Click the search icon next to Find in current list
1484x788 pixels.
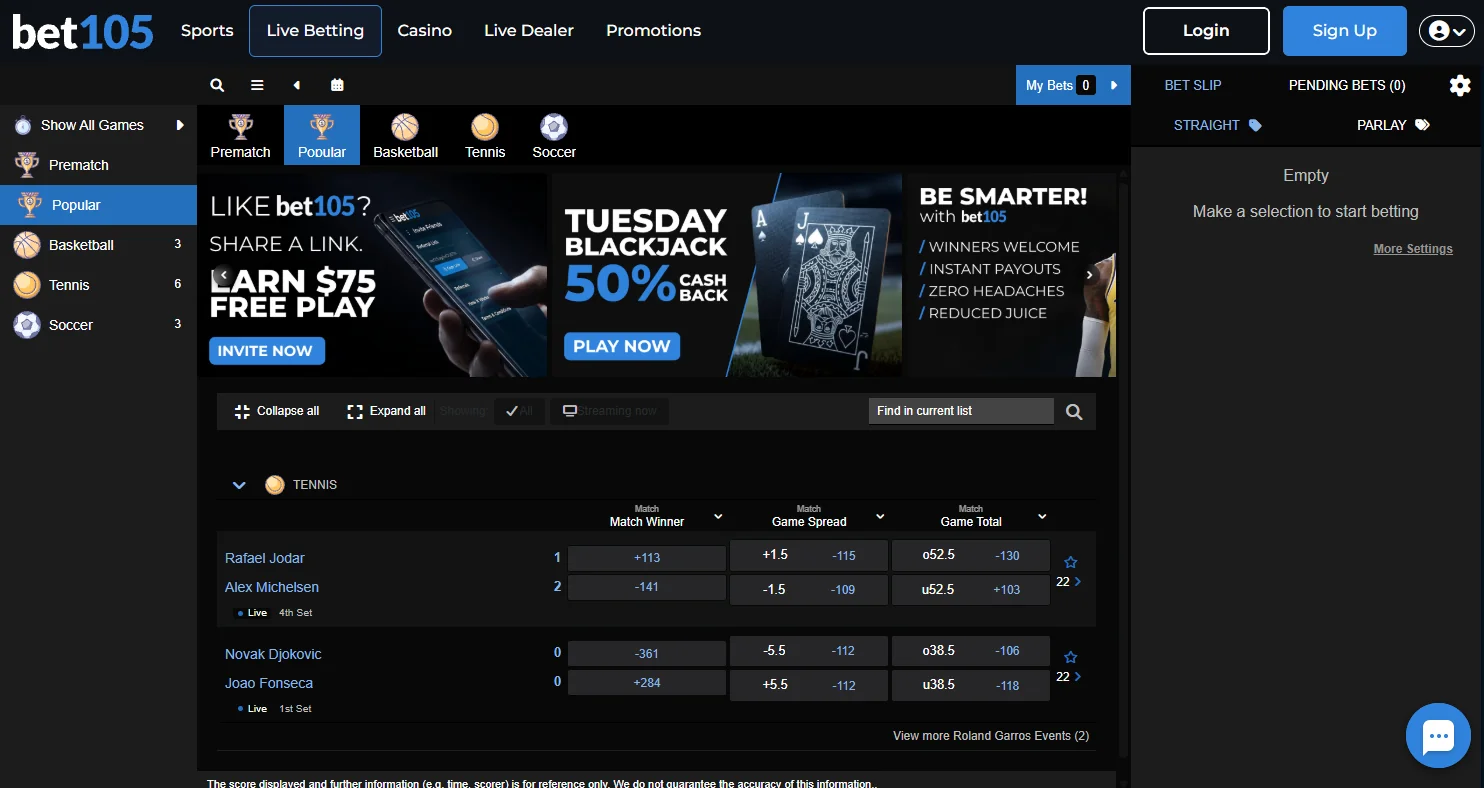1074,411
